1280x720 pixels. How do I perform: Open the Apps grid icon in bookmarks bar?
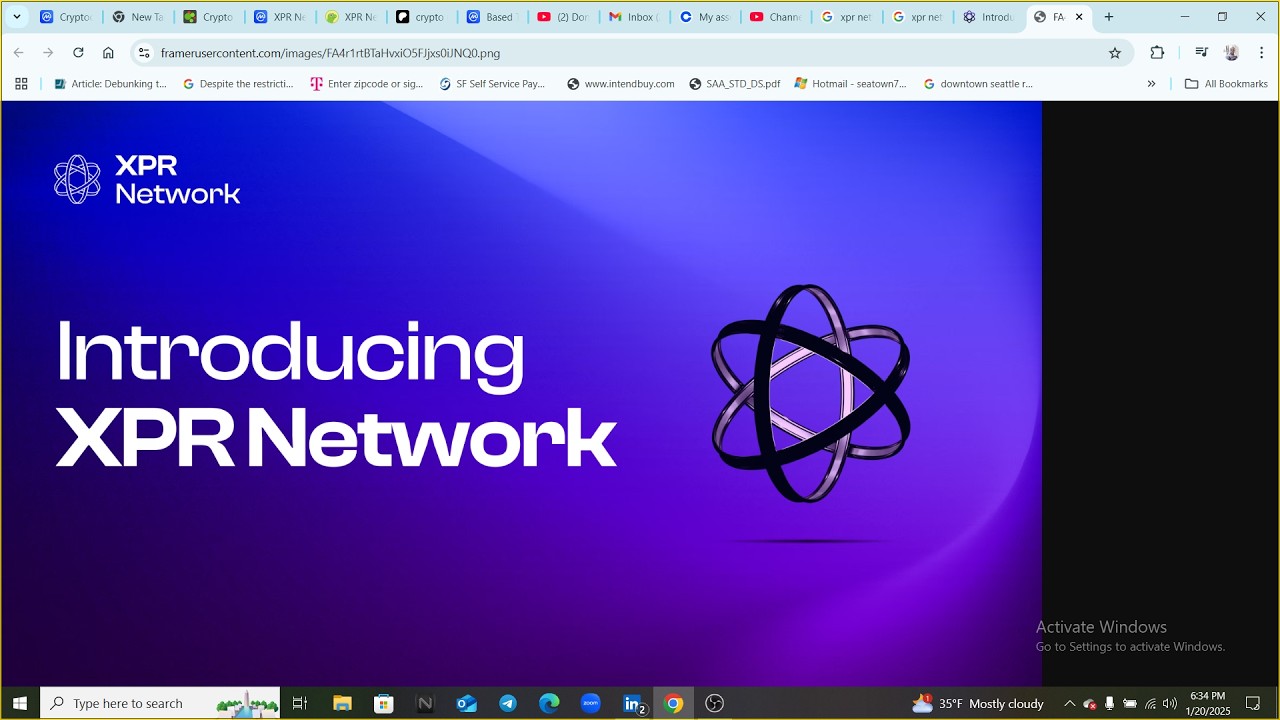point(21,84)
